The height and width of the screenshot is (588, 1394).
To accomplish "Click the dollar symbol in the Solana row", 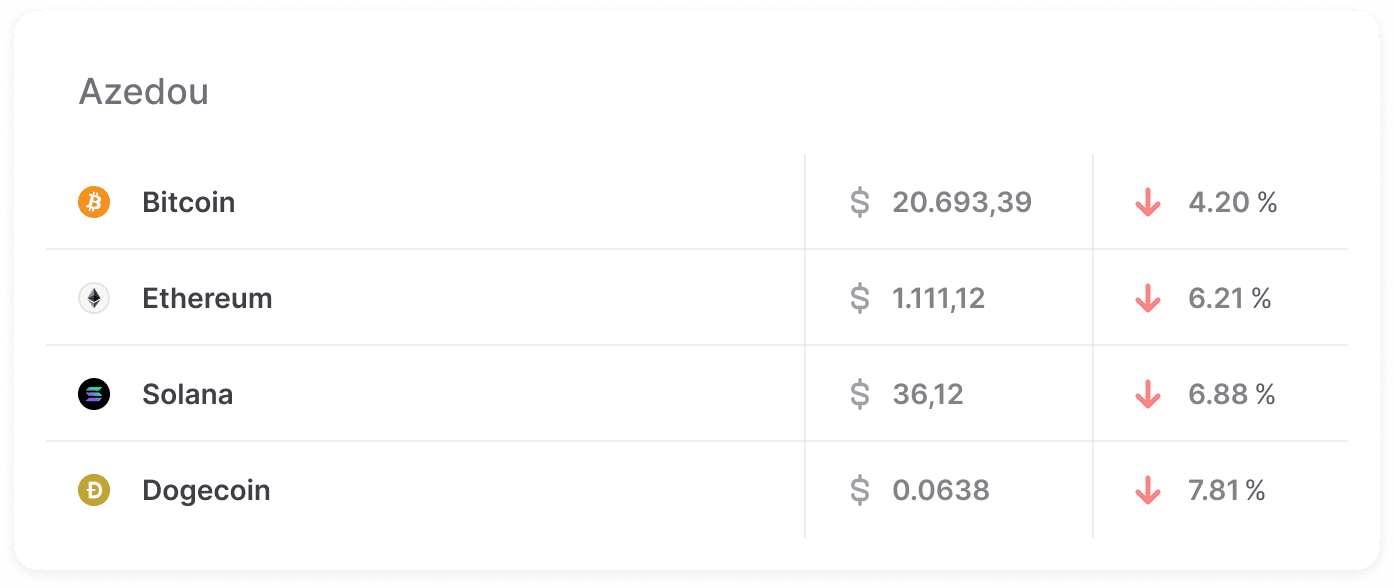I will (x=858, y=393).
